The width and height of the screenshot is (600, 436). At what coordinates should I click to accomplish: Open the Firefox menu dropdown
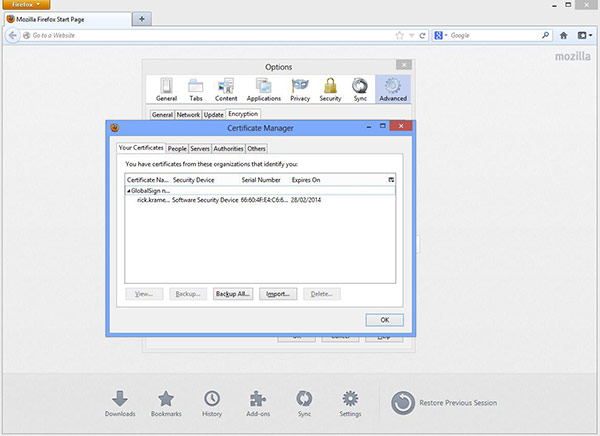(x=26, y=5)
